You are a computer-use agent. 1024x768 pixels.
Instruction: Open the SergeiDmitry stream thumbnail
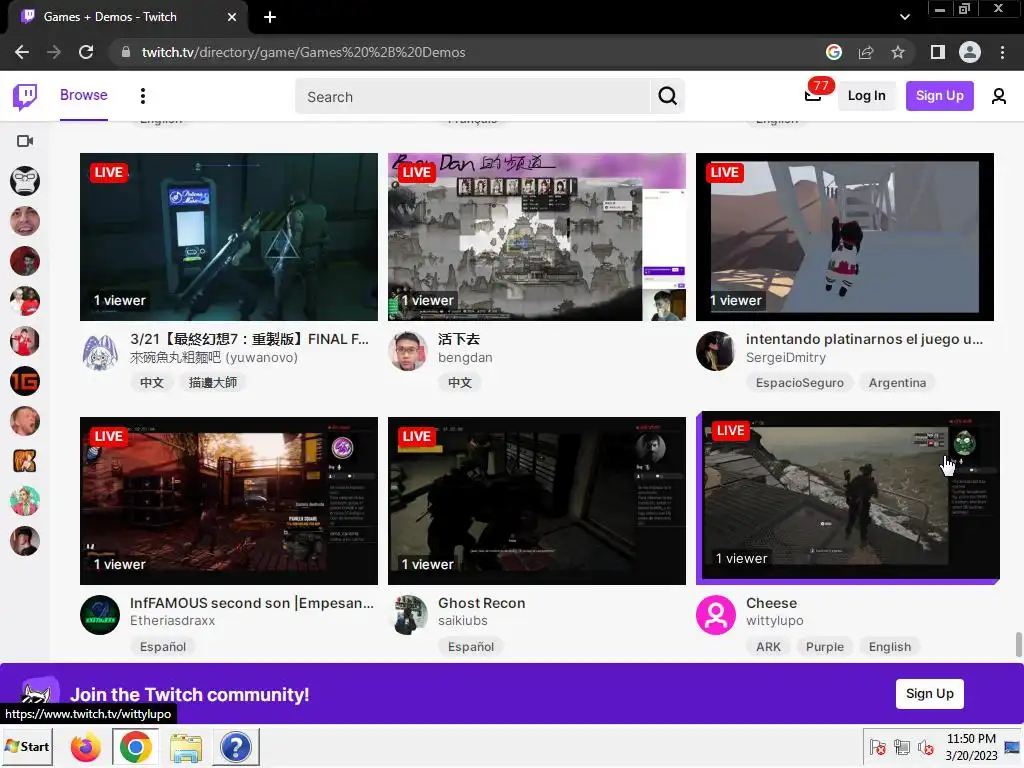[x=844, y=237]
